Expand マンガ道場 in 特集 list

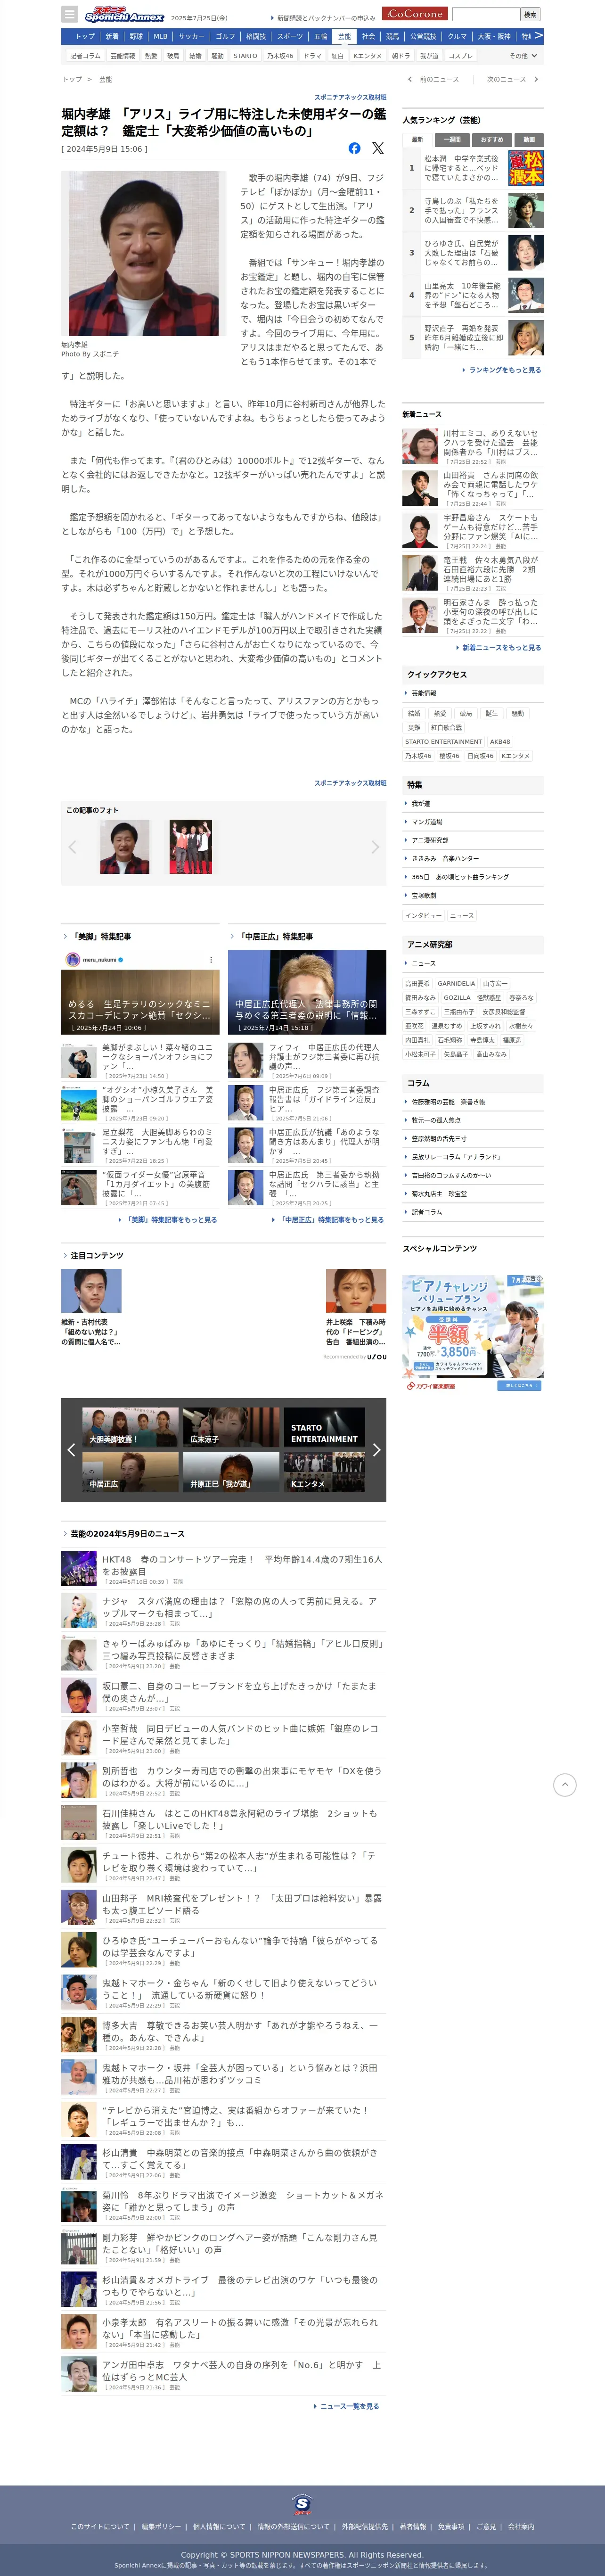[473, 822]
